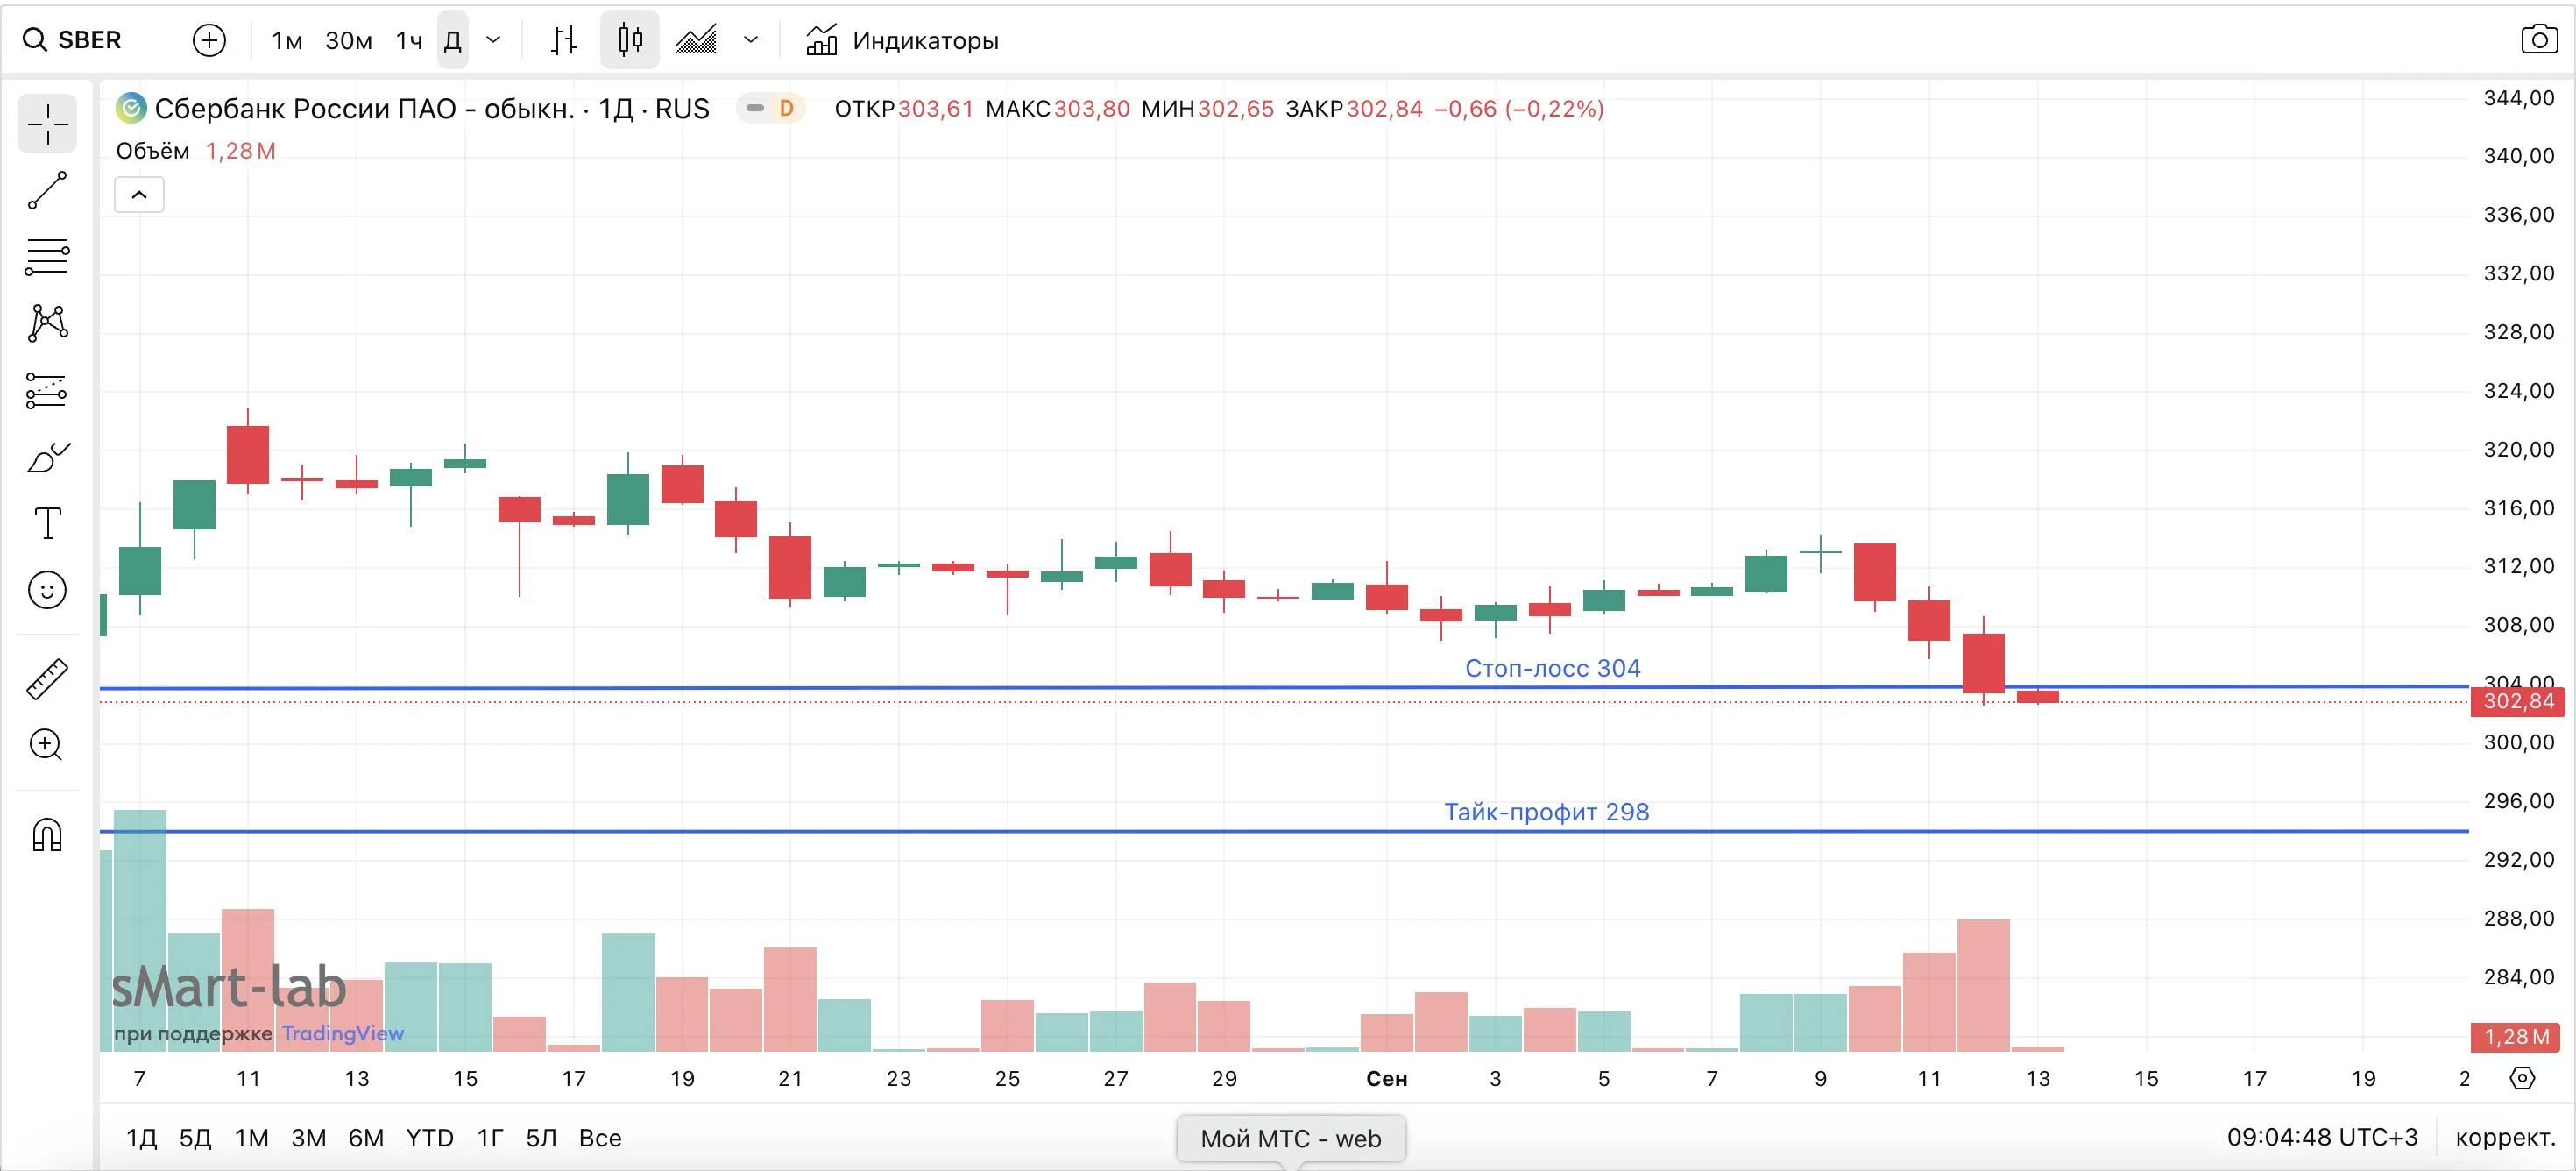The width and height of the screenshot is (2576, 1171).
Task: Toggle the коррект. adjustment setting
Action: pyautogui.click(x=2505, y=1138)
